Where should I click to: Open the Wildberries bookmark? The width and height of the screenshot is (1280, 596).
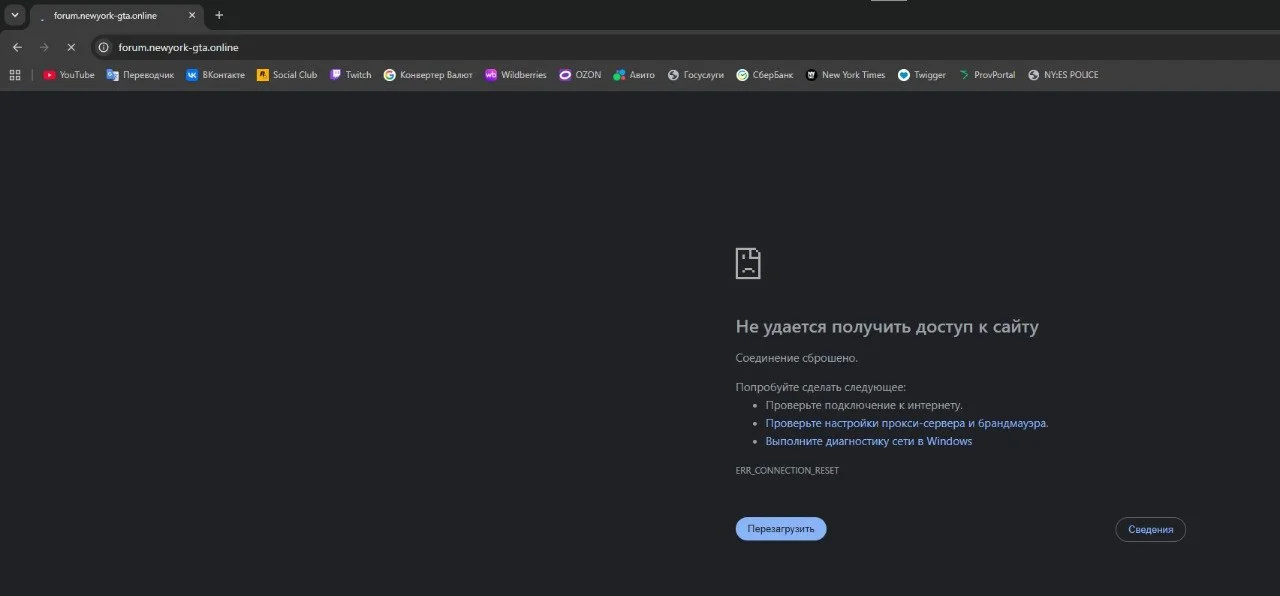[x=515, y=75]
